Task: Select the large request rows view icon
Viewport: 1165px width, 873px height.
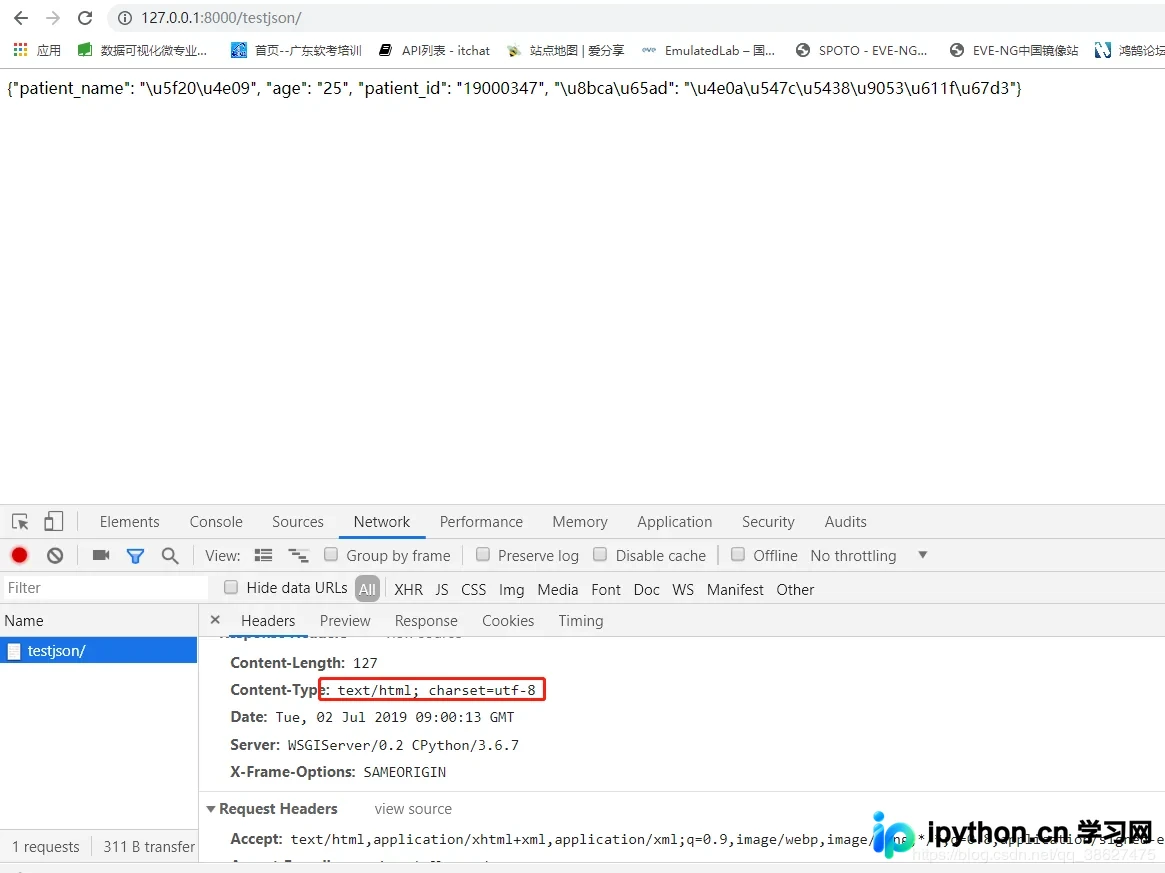Action: click(263, 555)
